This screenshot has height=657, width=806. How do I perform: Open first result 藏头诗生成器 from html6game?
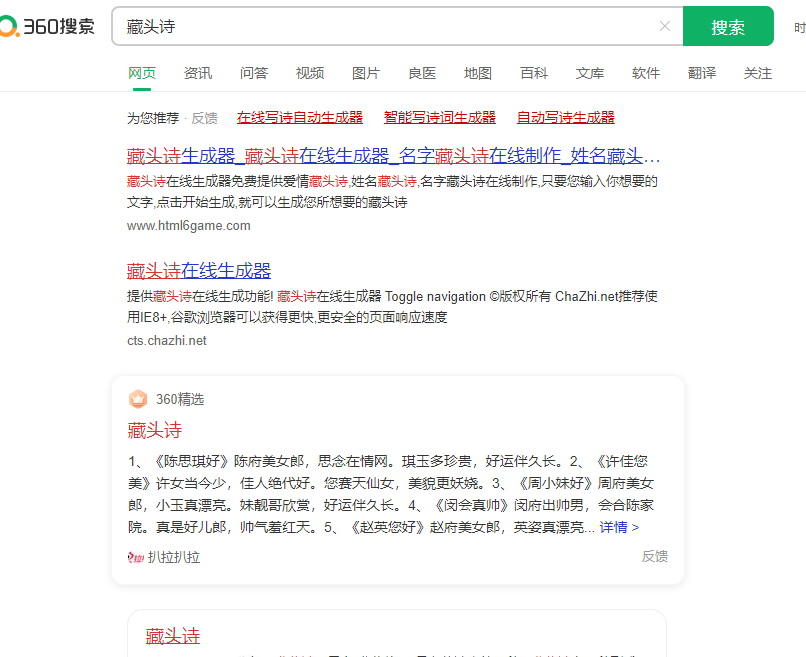click(393, 156)
